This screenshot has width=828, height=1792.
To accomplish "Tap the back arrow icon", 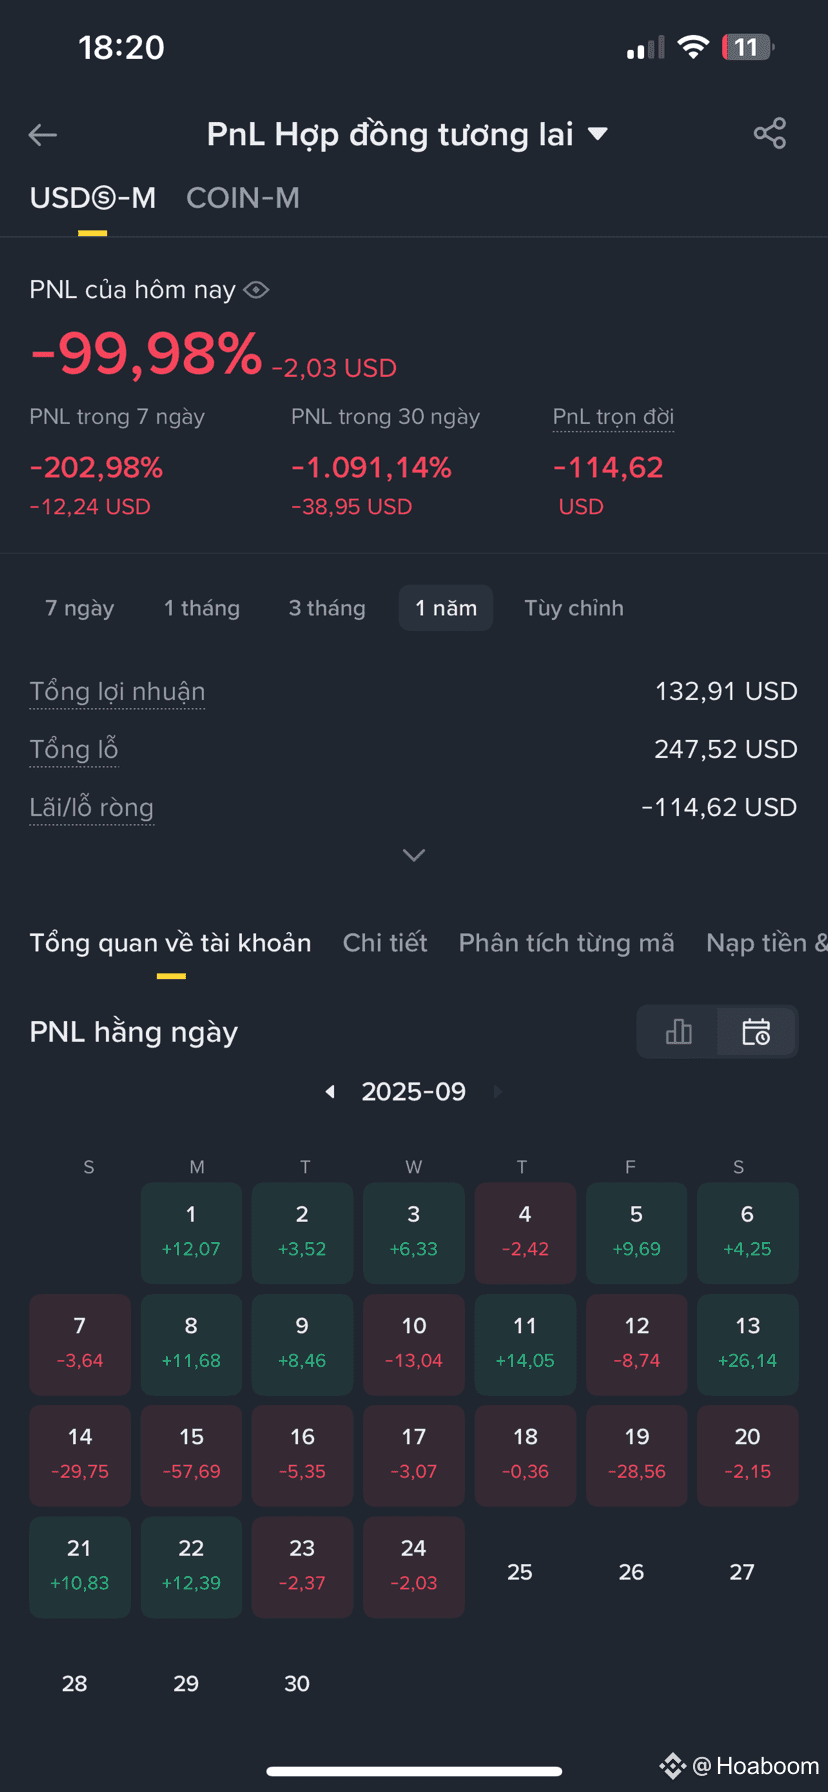I will [x=43, y=135].
